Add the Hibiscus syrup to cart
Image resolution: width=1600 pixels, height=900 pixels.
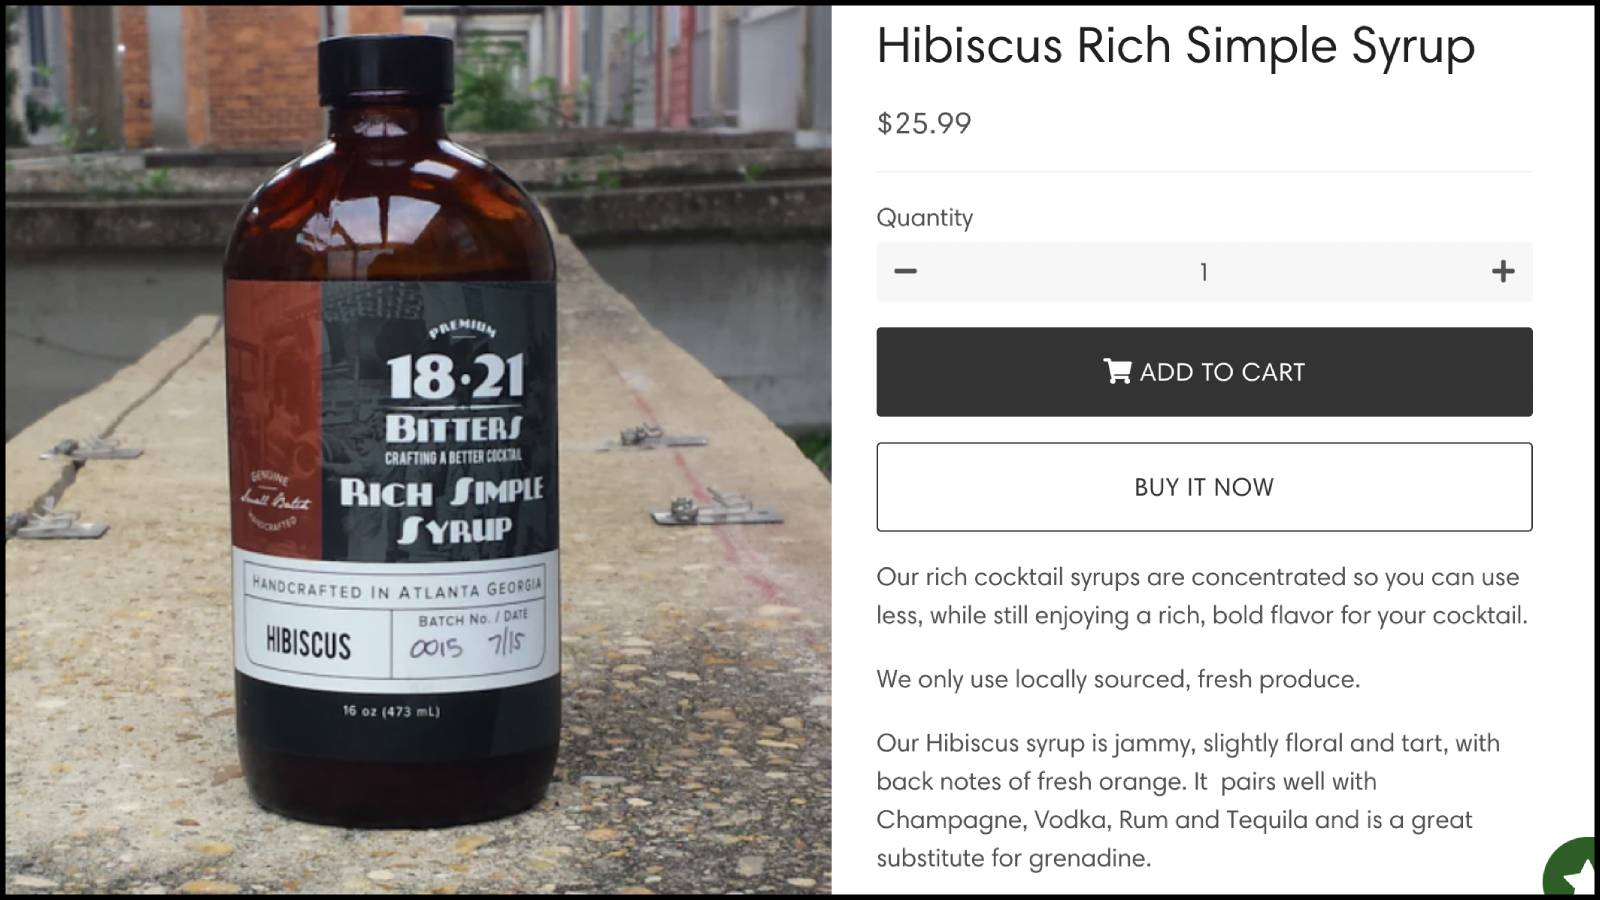pos(1204,372)
